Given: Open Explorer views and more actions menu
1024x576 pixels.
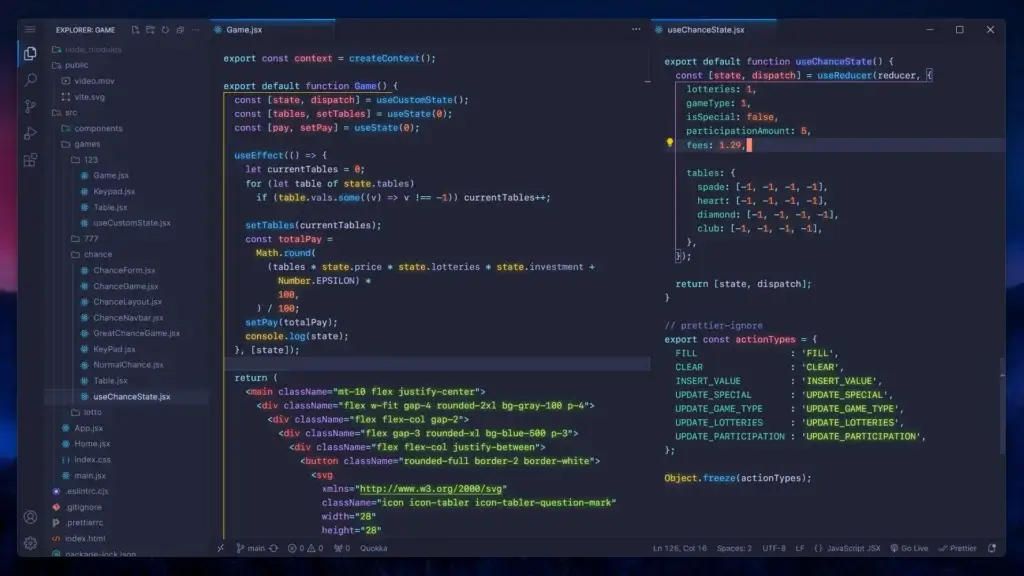Looking at the screenshot, I should (195, 30).
